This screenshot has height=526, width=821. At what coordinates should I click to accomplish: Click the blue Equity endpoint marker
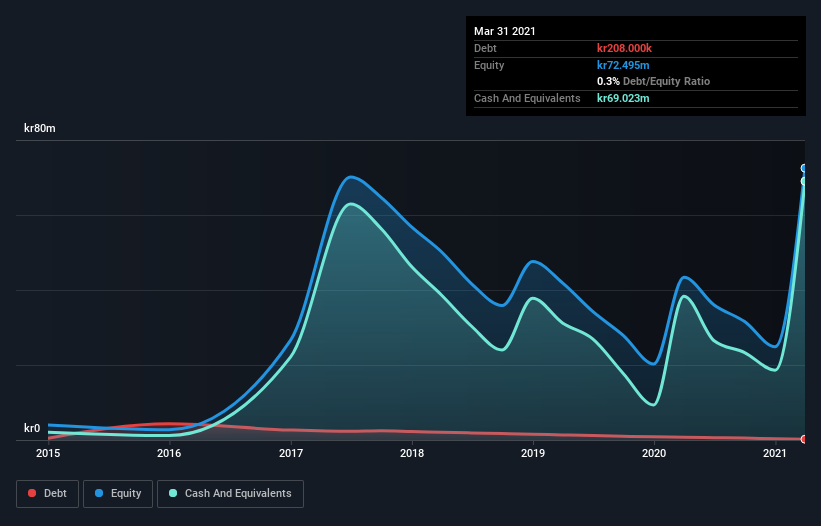click(x=804, y=168)
